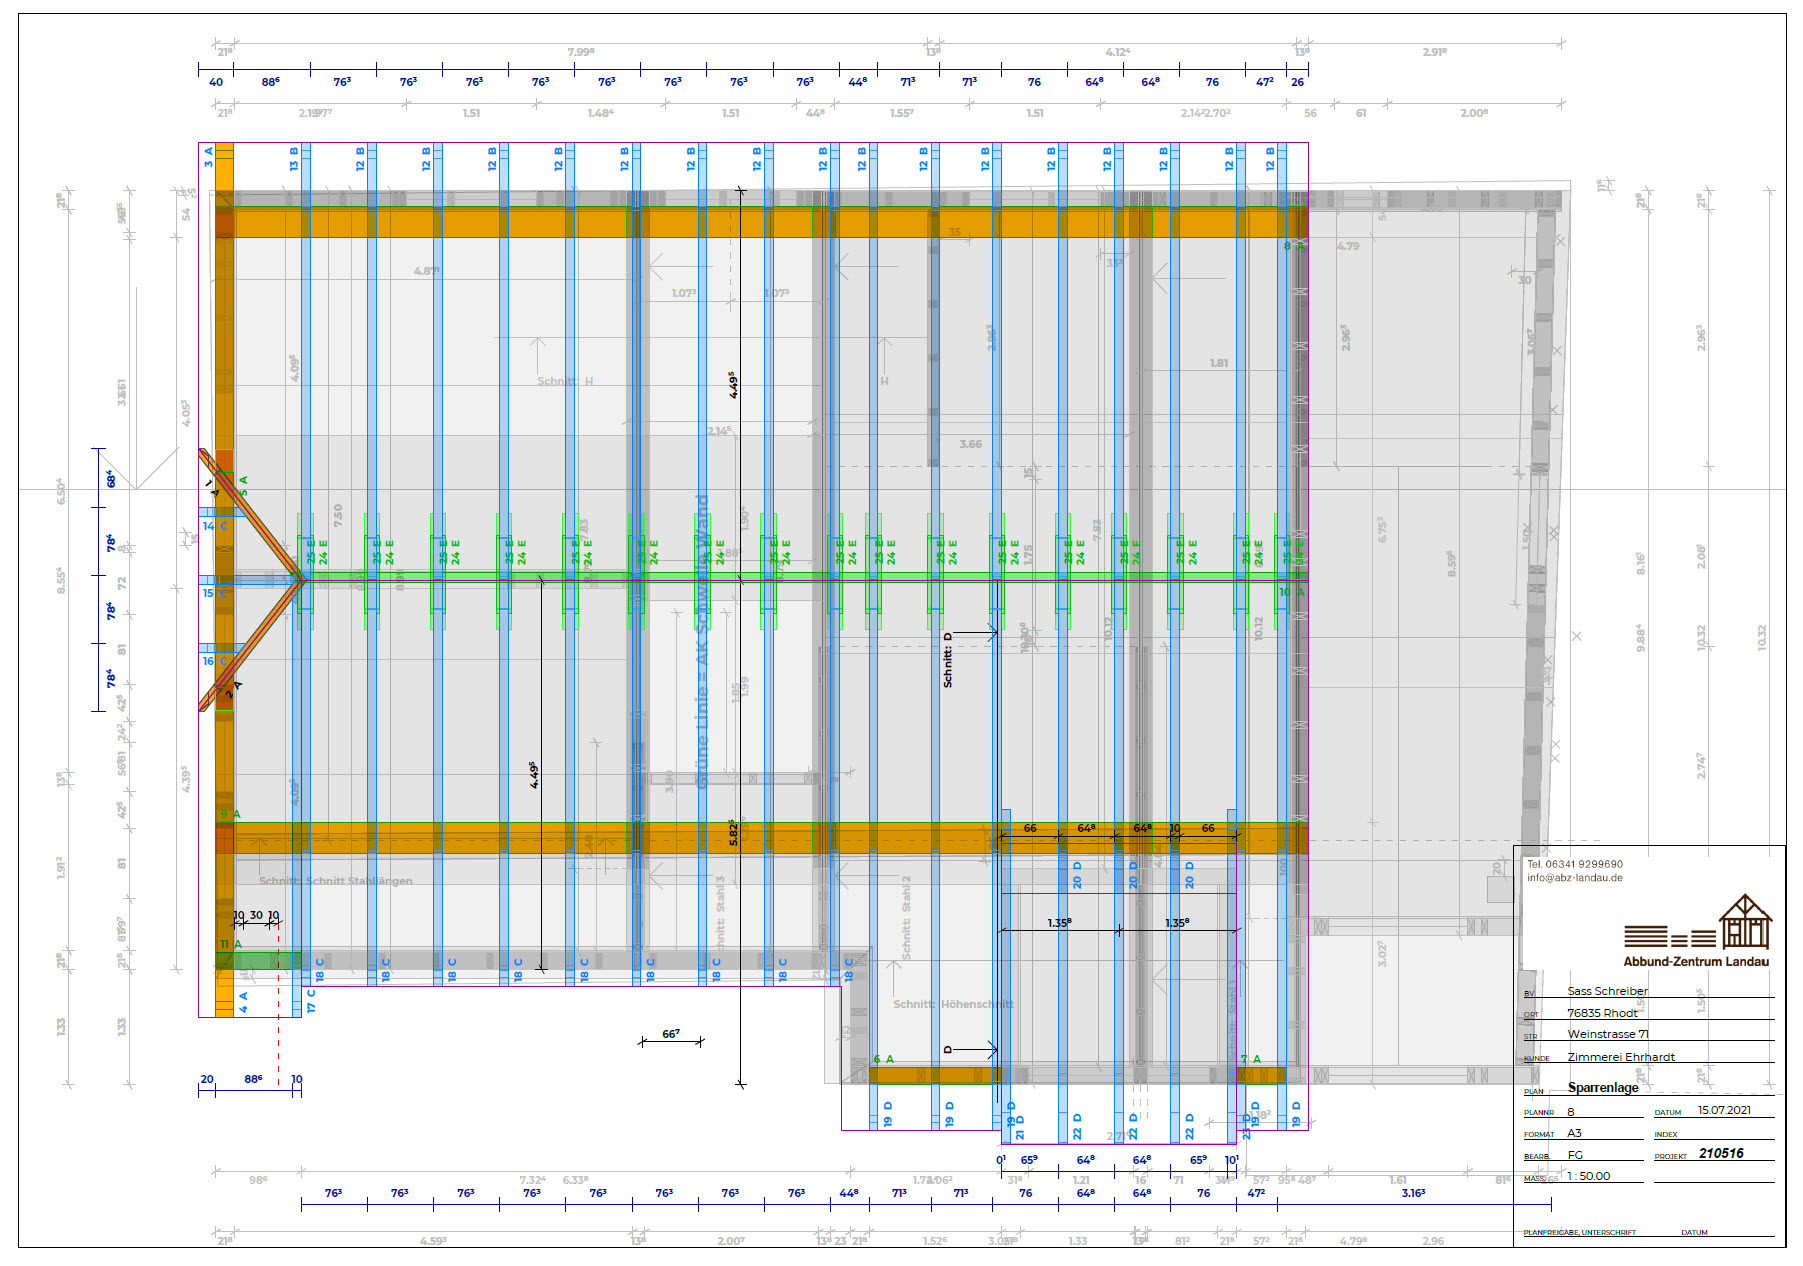Select the 17 C rafter label
Viewport: 1803px width, 1266px height.
[x=311, y=1001]
